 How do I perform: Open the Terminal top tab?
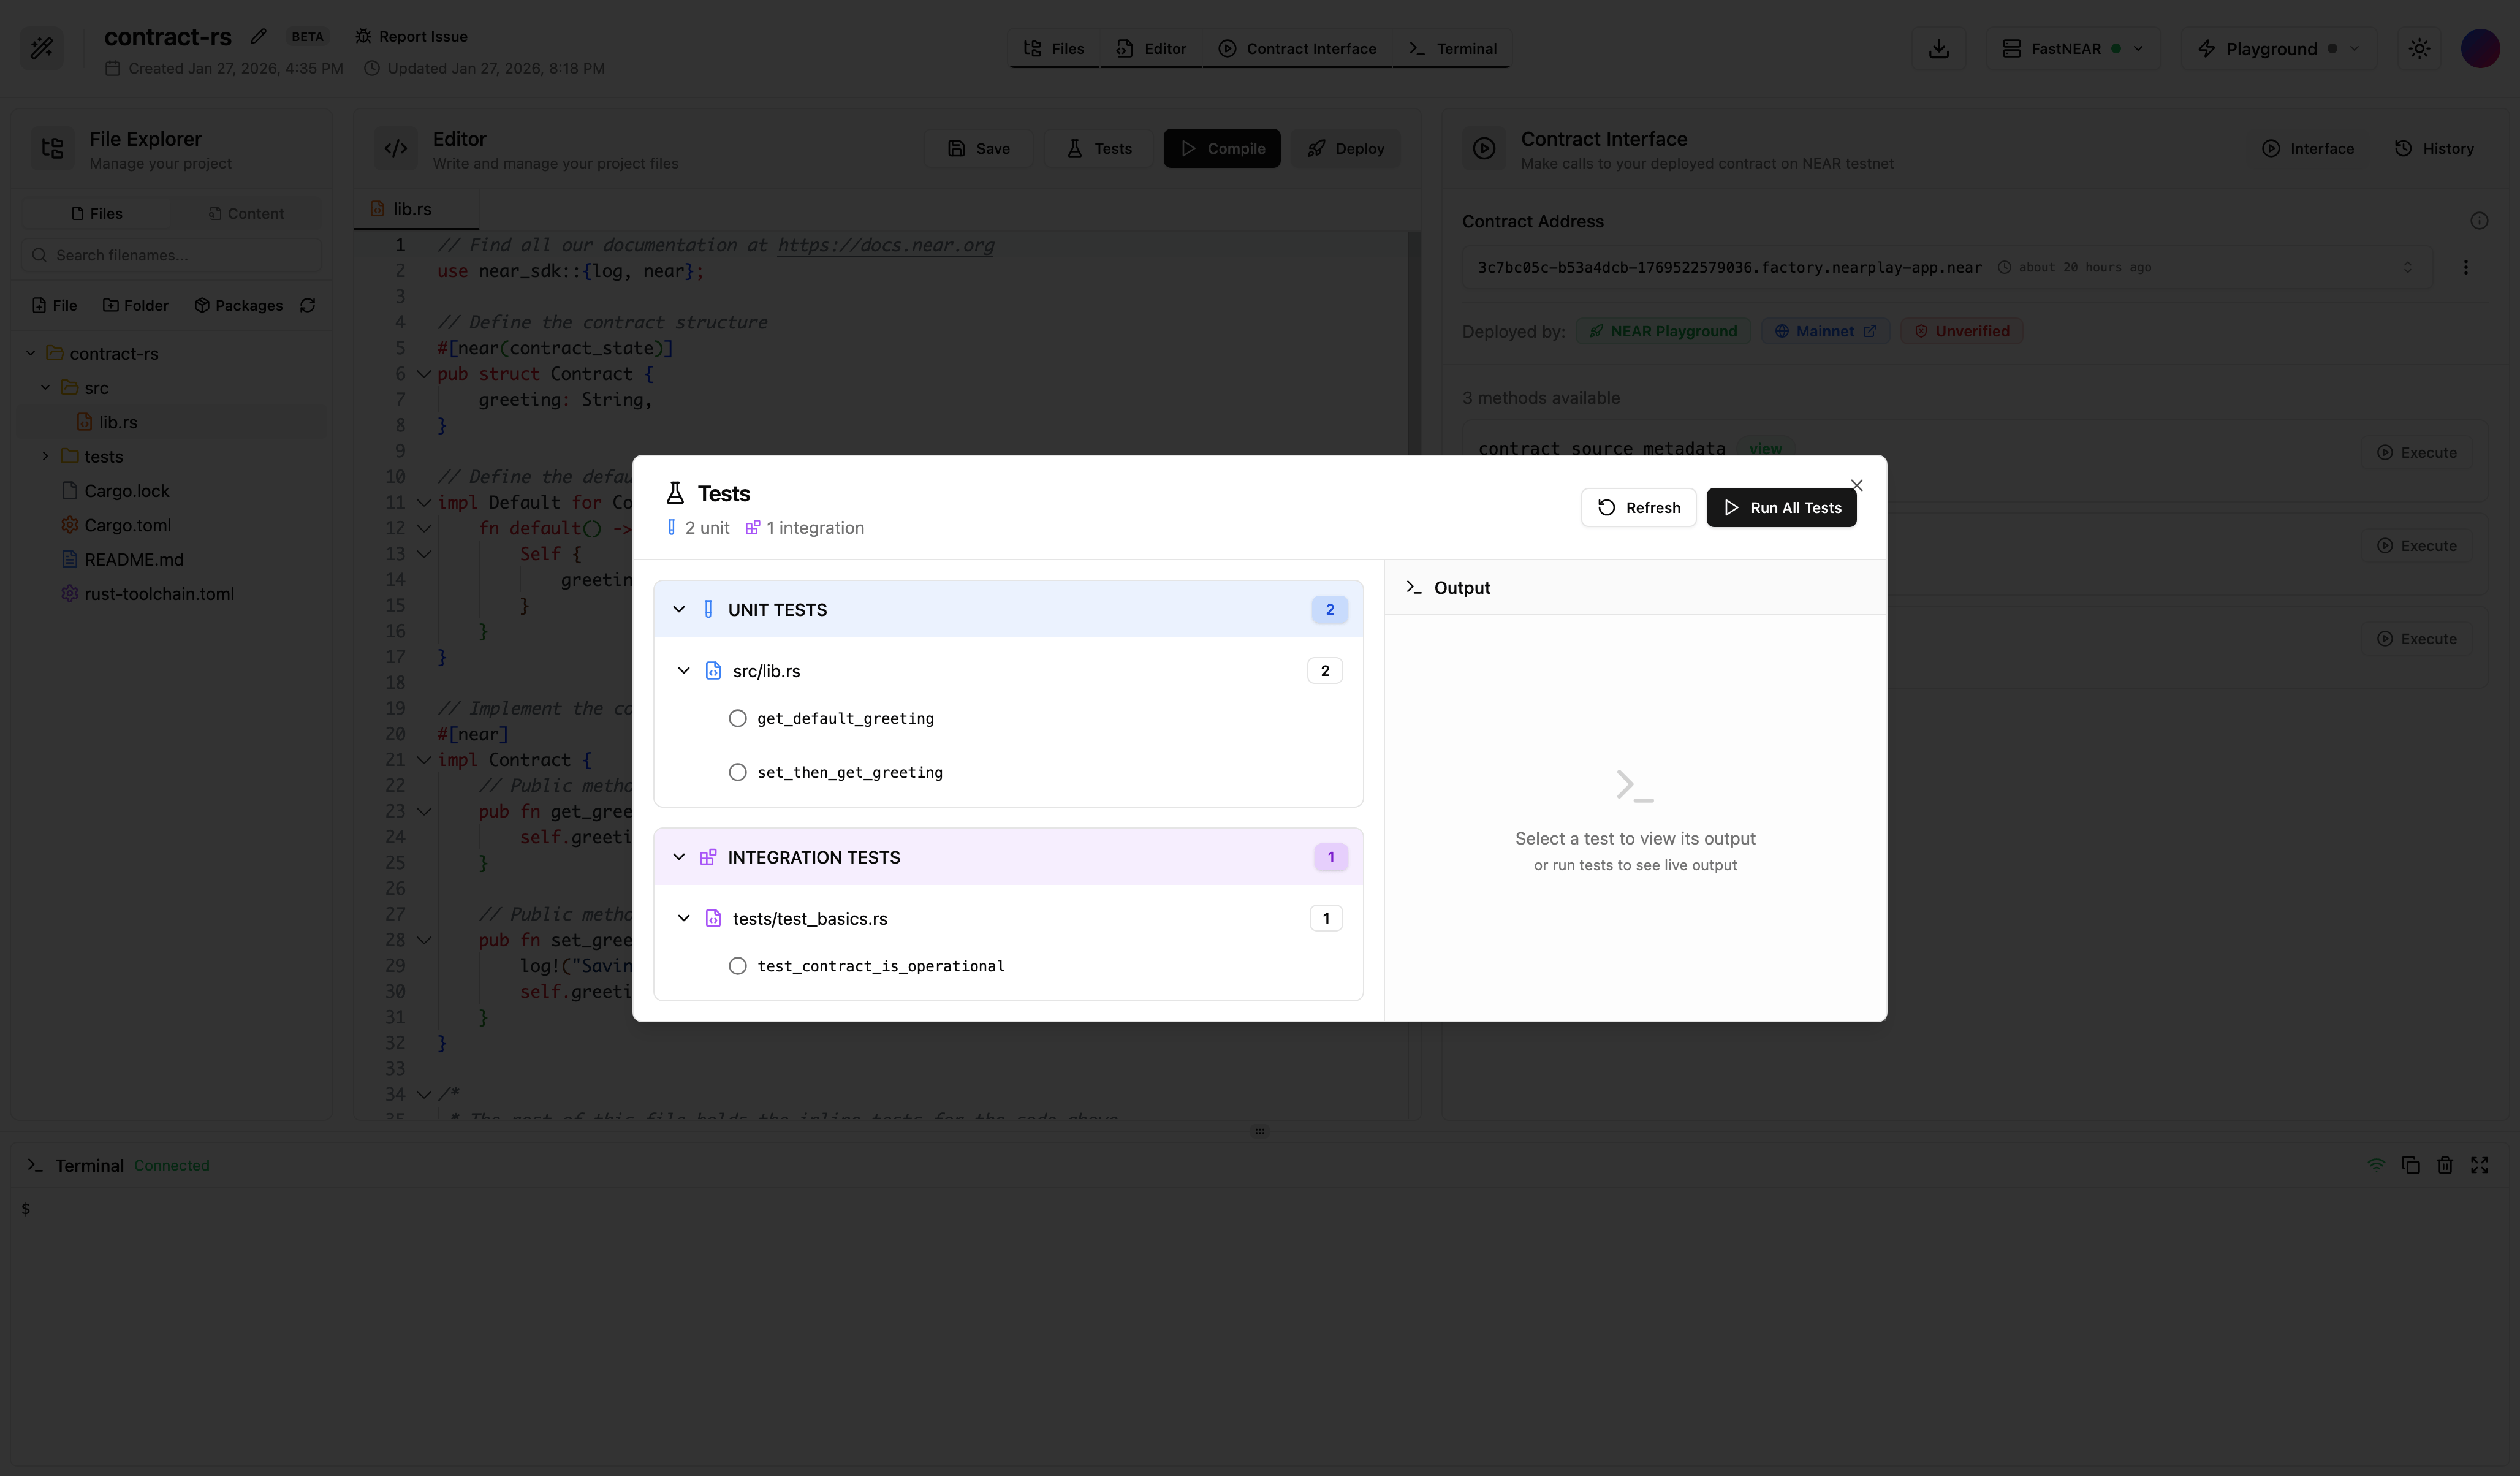click(1452, 48)
